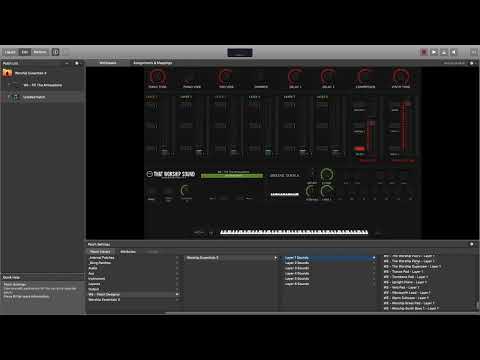The height and width of the screenshot is (360, 480).
Task: Click That Worship Sound logo
Action: pos(171,174)
